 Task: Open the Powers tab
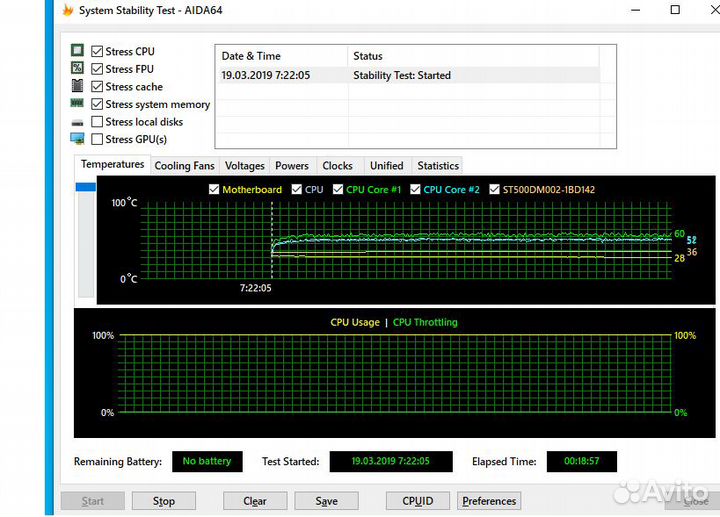[x=292, y=166]
